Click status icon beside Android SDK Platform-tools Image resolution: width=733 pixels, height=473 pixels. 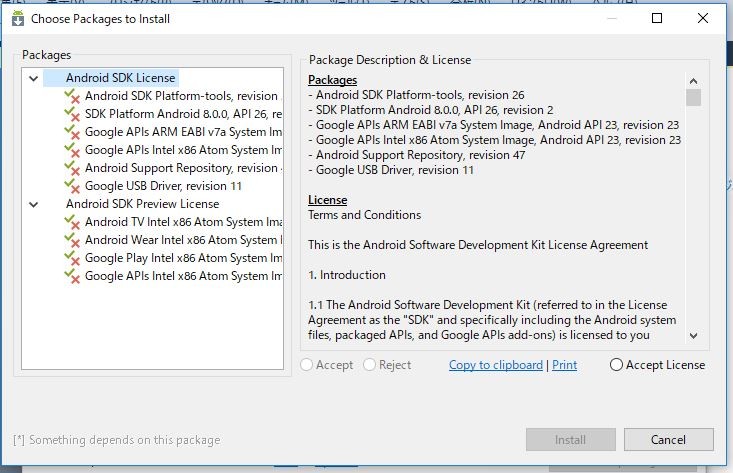pos(72,96)
